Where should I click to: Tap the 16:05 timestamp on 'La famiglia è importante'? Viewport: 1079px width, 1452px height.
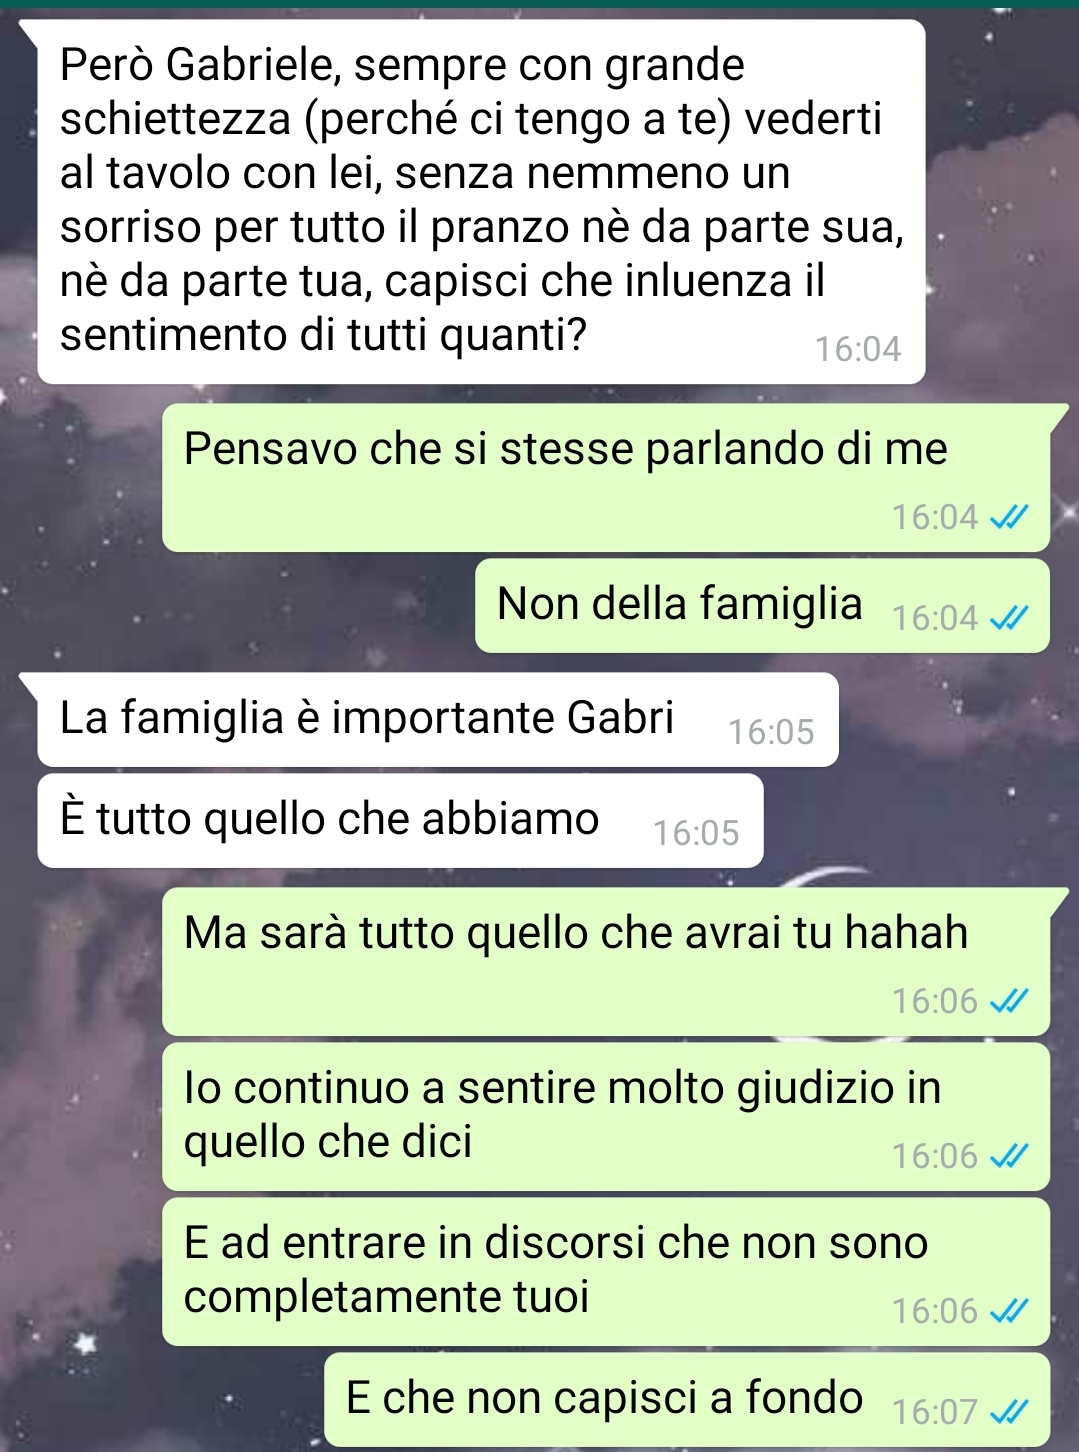point(771,733)
